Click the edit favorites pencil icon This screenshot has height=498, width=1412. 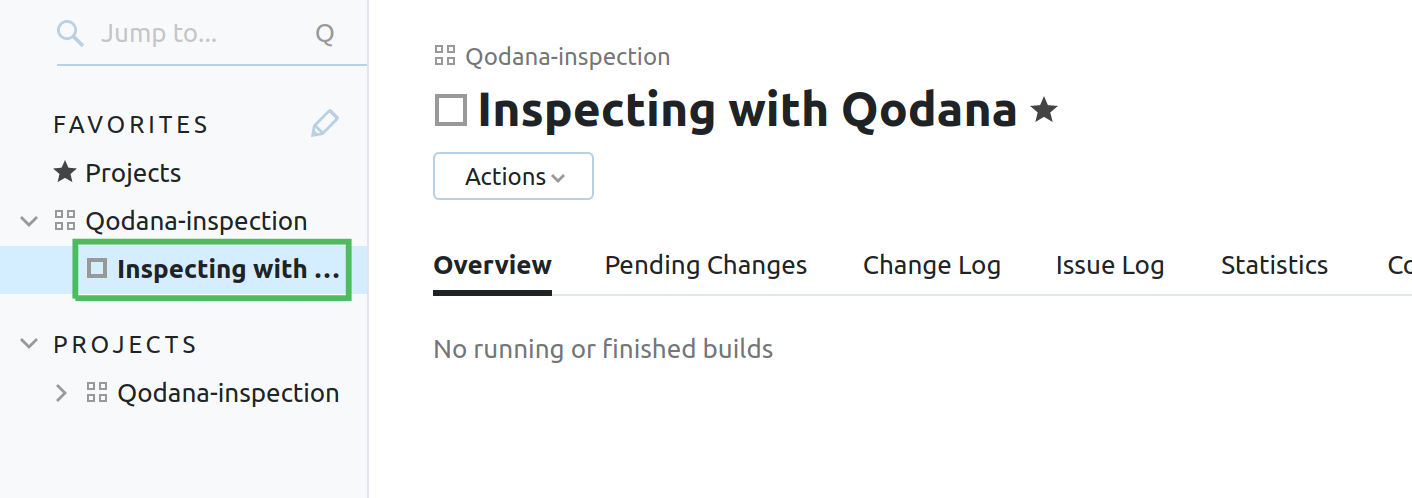pos(324,124)
